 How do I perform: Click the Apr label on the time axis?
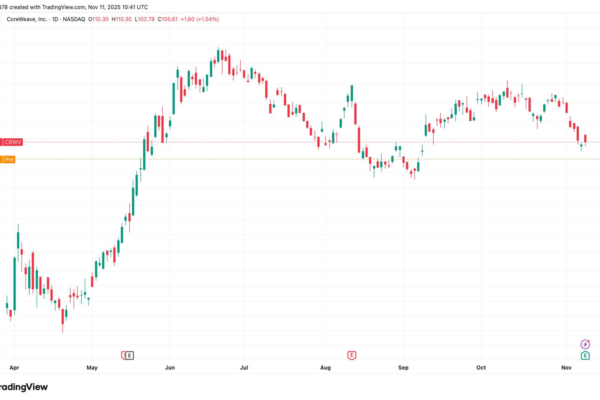click(x=12, y=368)
